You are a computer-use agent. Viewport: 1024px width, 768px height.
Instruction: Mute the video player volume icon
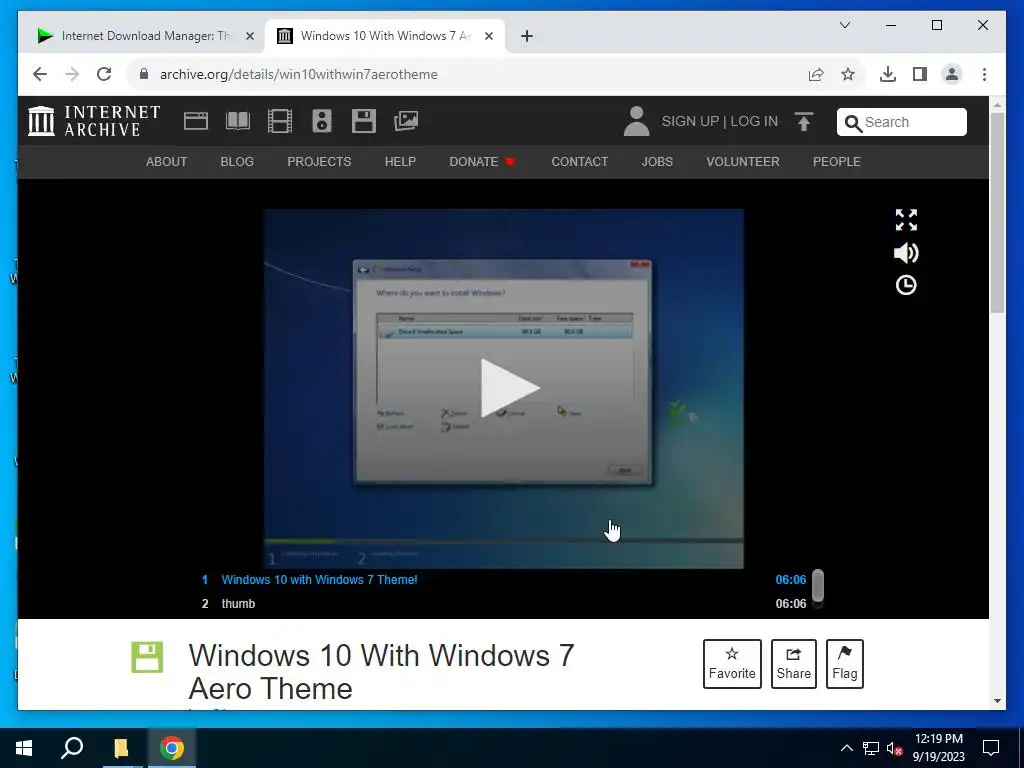click(x=906, y=253)
